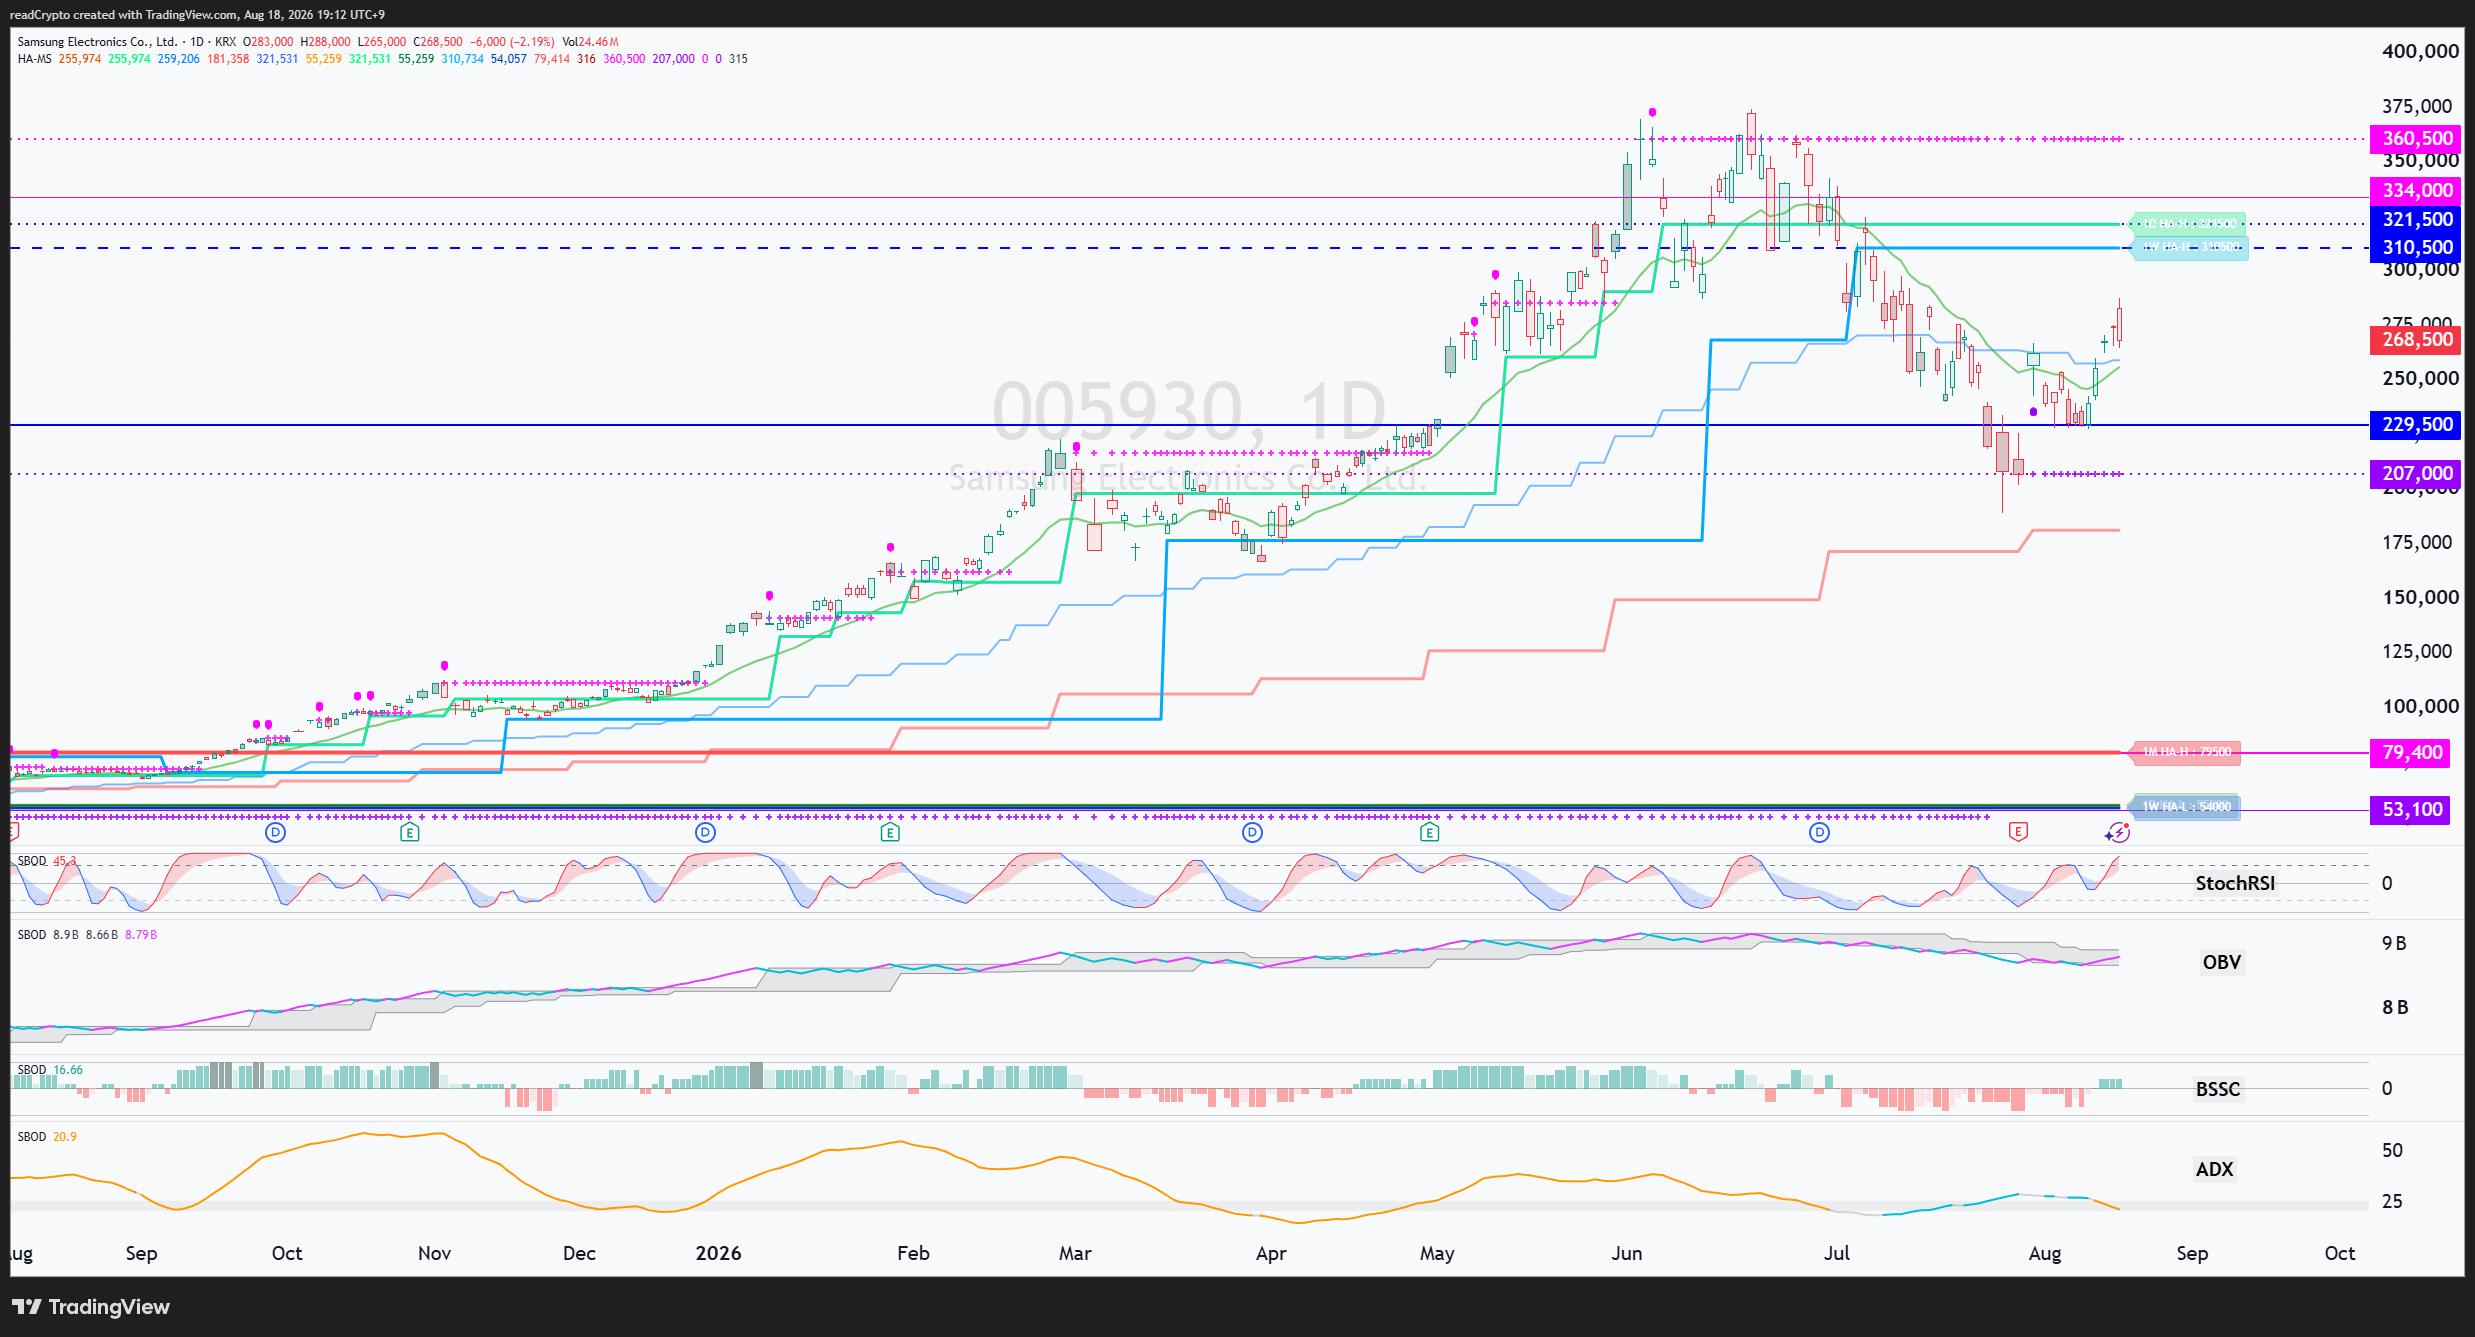This screenshot has width=2475, height=1337.
Task: Click the Dec label on time axis
Action: (579, 1253)
